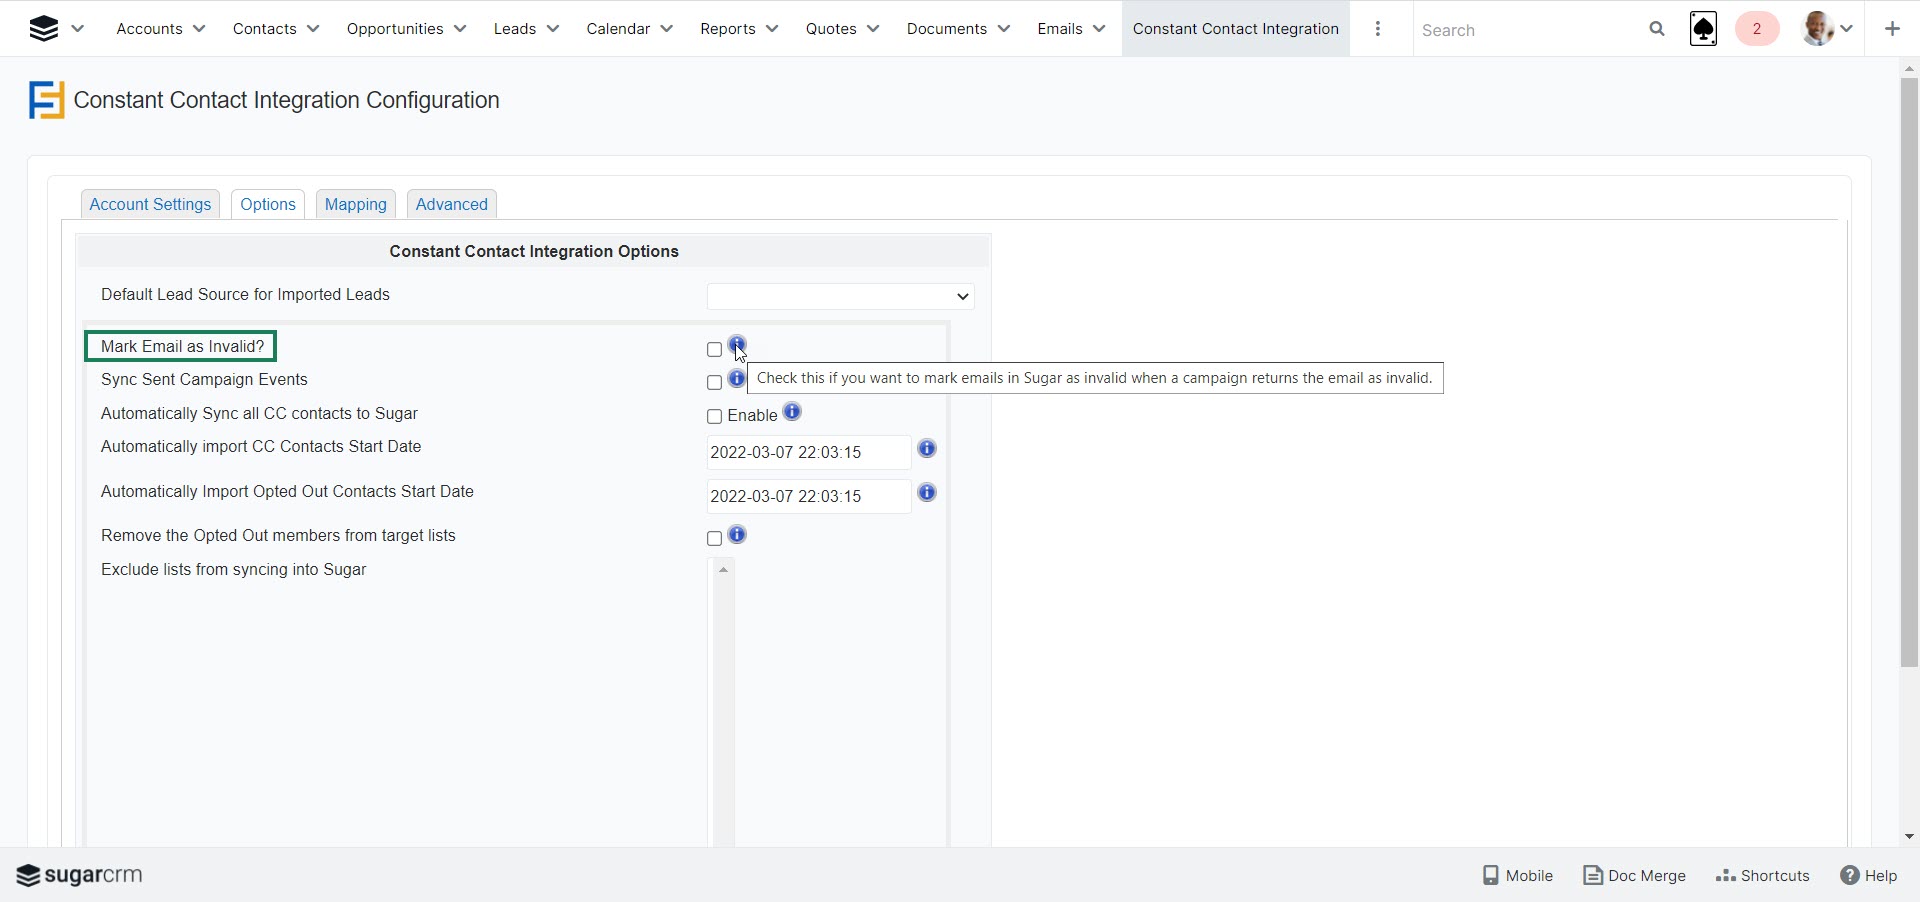Screen dimensions: 1920x902
Task: Open Shortcuts from the footer
Action: (1762, 875)
